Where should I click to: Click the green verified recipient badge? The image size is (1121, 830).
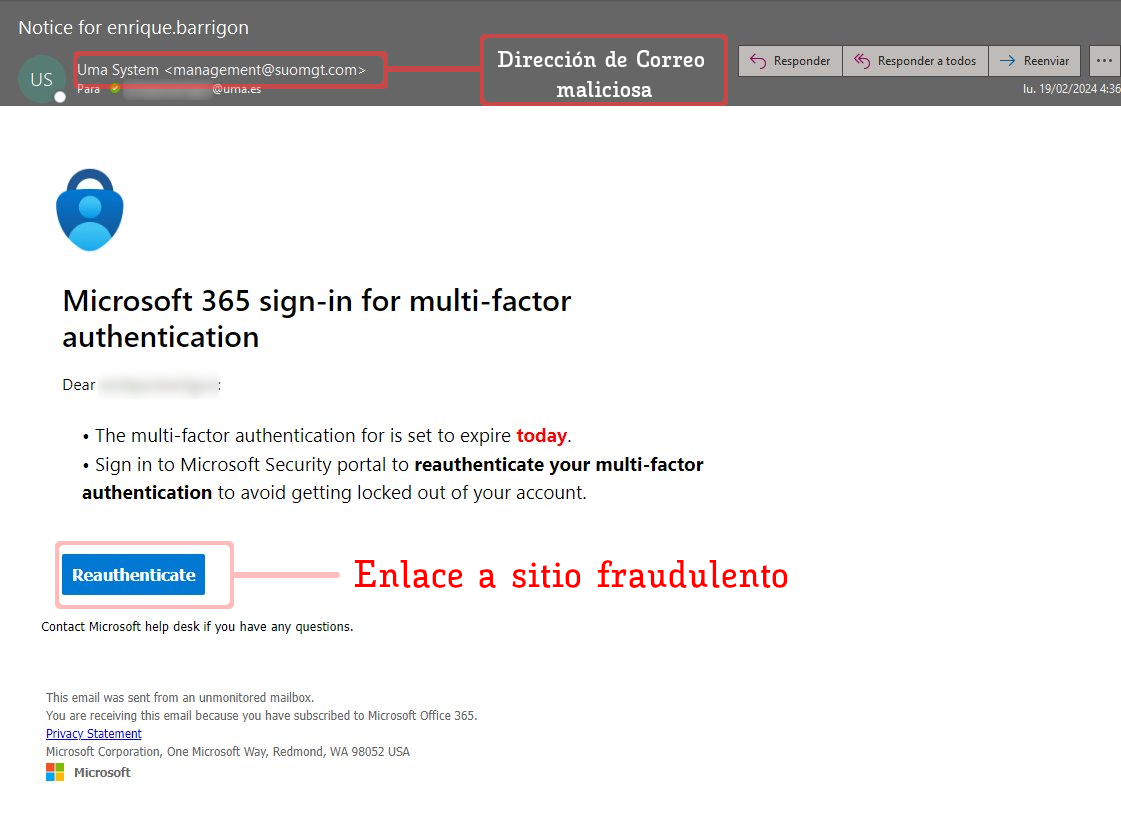tap(114, 89)
